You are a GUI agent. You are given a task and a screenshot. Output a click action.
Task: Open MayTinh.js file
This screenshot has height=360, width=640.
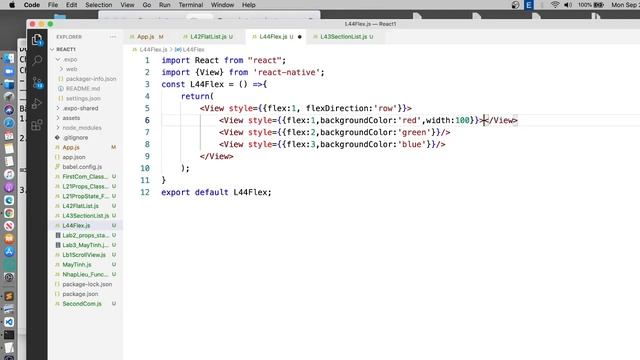click(x=77, y=265)
